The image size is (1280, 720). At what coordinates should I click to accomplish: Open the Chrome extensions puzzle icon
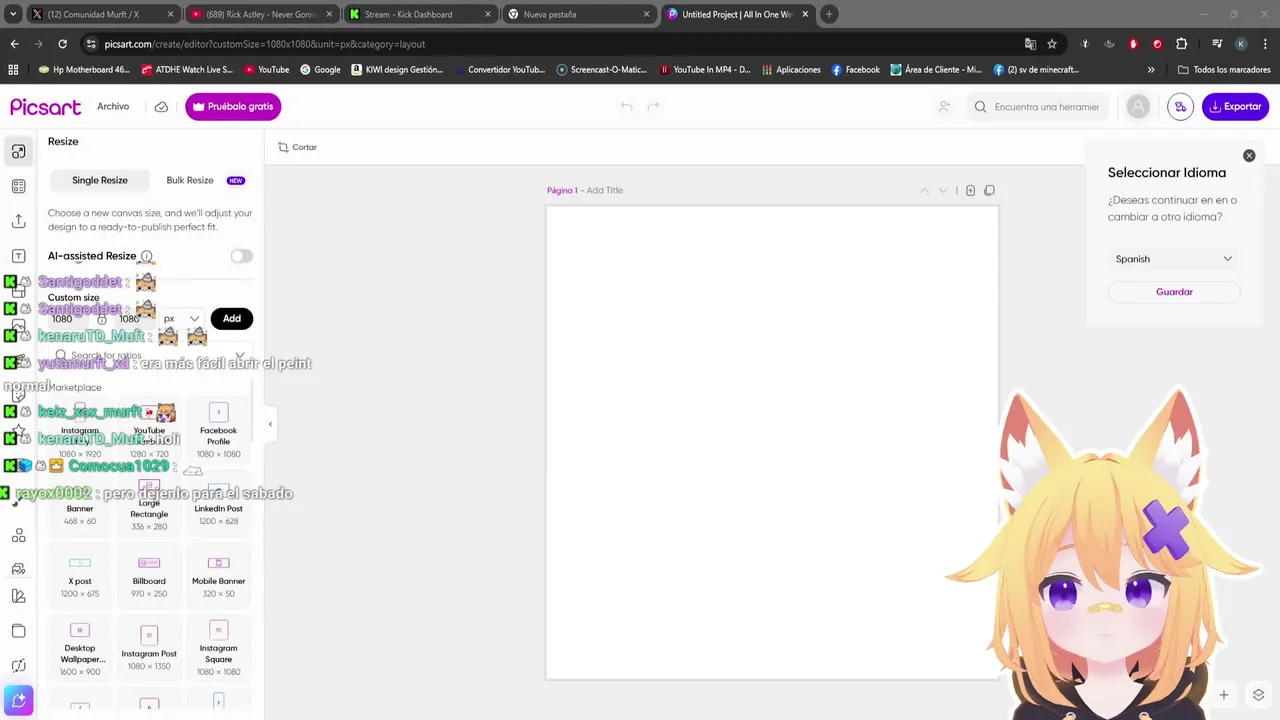click(x=1181, y=44)
